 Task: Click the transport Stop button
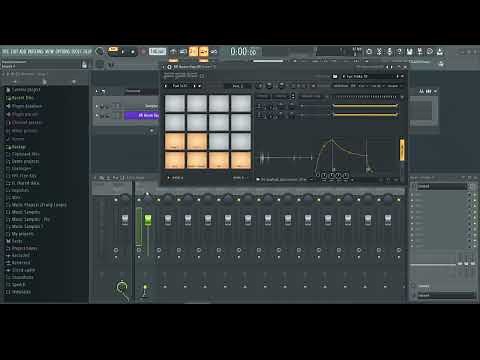click(x=132, y=52)
